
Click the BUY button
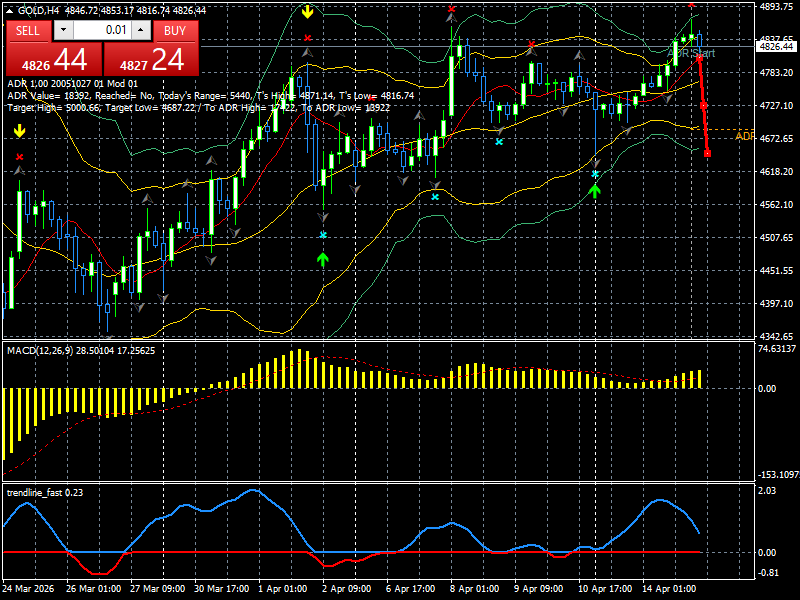175,31
